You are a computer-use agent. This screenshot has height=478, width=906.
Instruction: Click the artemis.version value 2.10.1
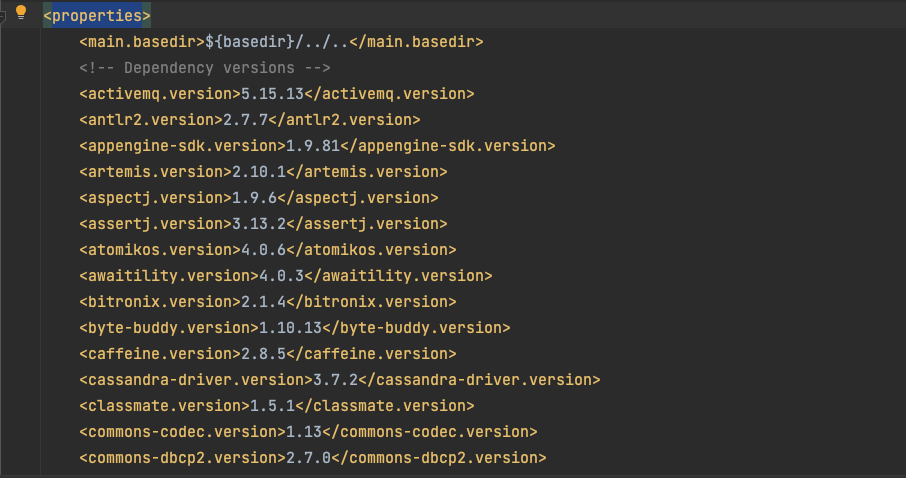[x=259, y=172]
